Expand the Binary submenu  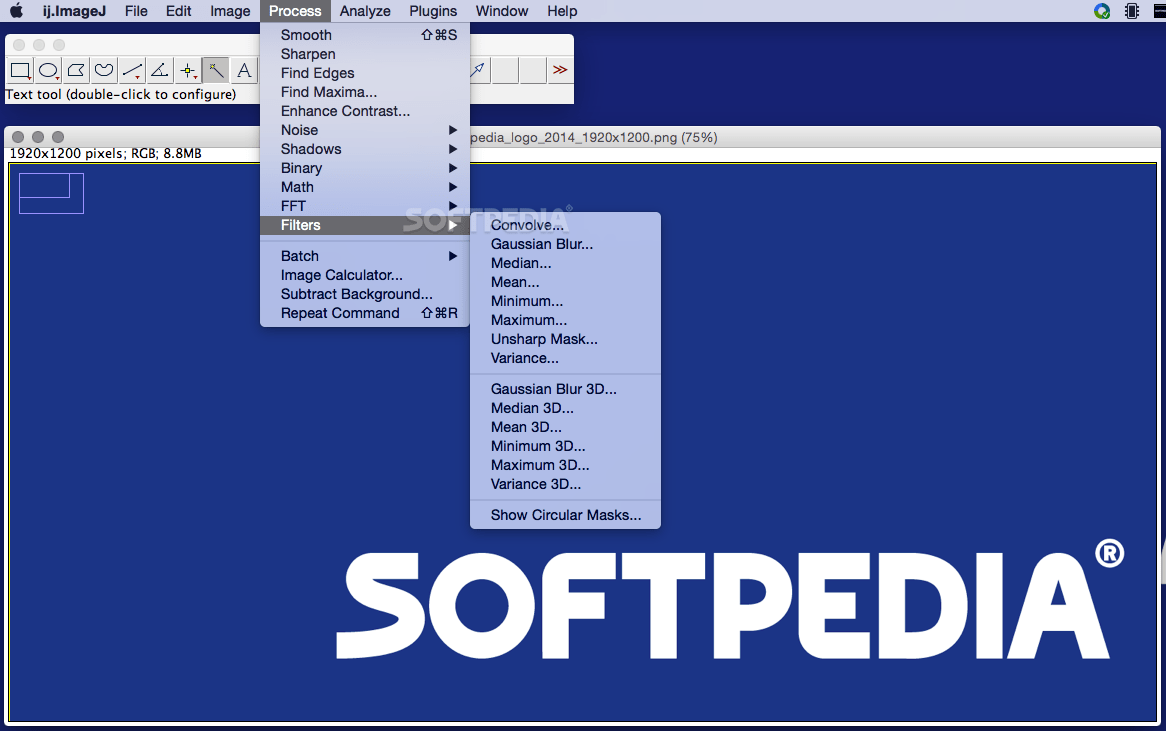(365, 168)
